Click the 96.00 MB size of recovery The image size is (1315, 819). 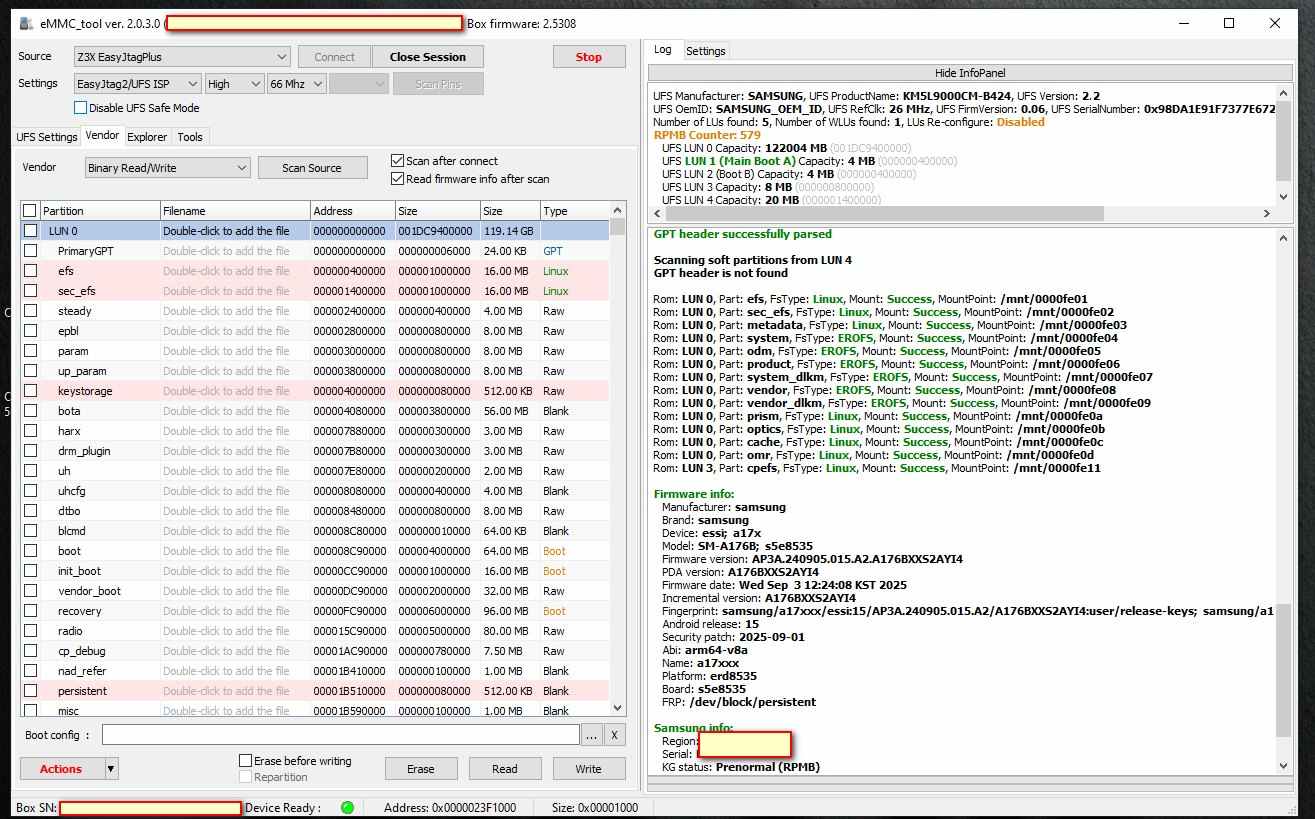tap(507, 611)
